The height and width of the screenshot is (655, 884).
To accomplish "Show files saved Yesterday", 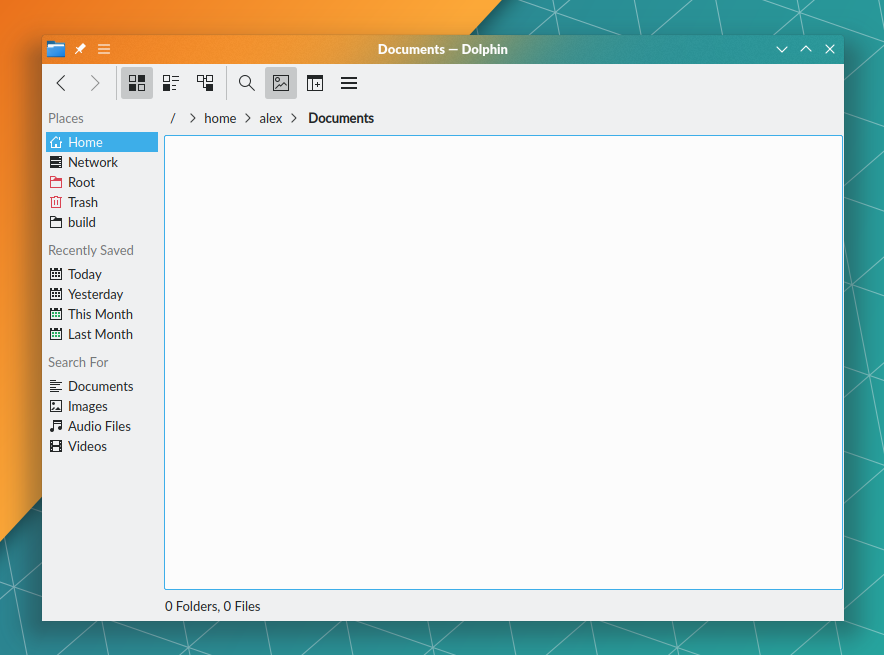I will pyautogui.click(x=102, y=294).
